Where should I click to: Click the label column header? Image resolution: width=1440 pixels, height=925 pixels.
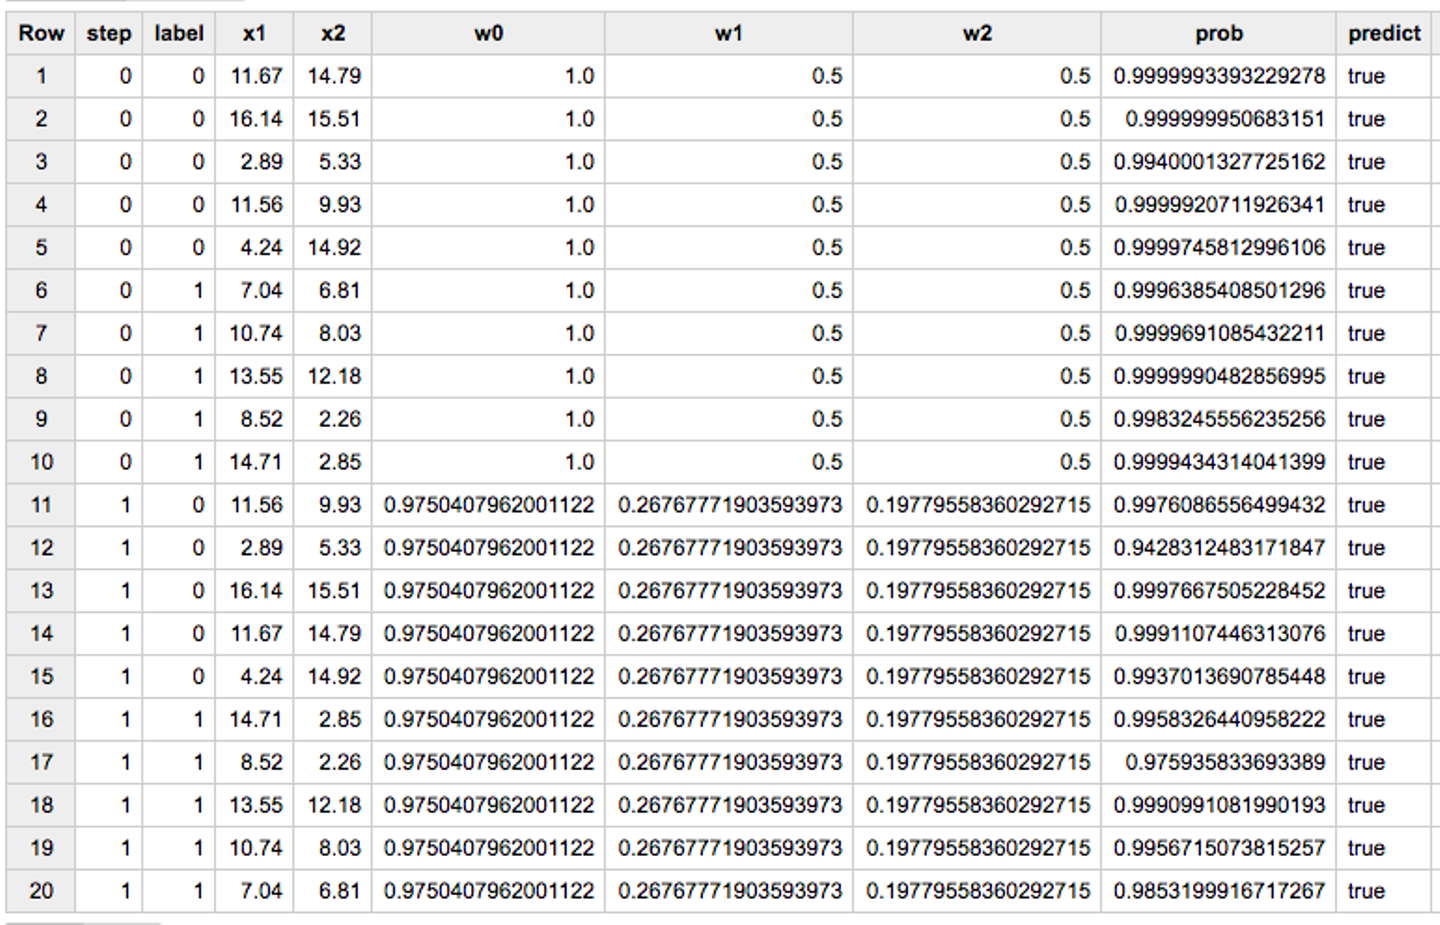pos(179,33)
